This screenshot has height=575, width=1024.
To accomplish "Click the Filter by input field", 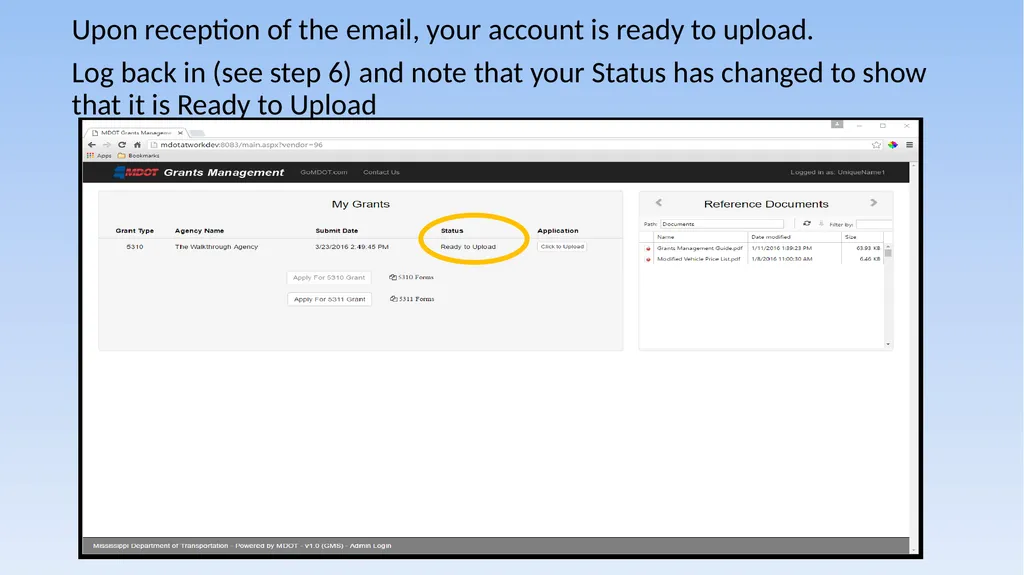I will click(874, 224).
